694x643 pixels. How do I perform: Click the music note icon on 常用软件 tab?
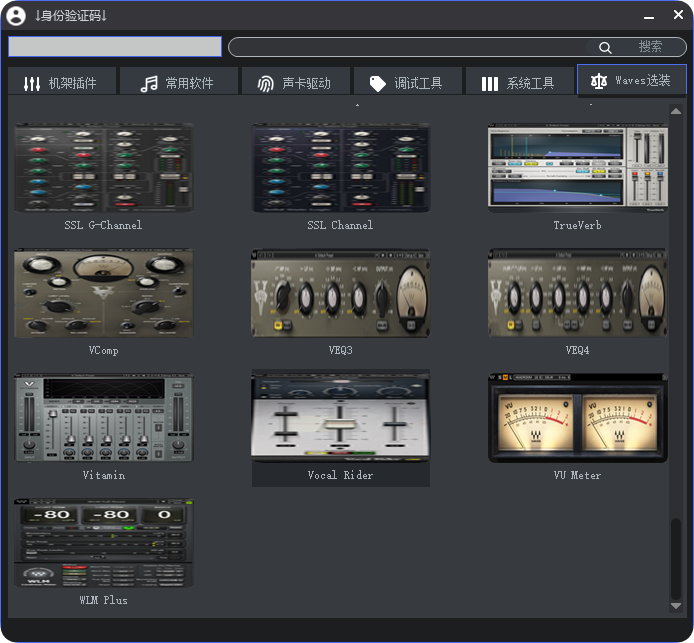point(149,83)
